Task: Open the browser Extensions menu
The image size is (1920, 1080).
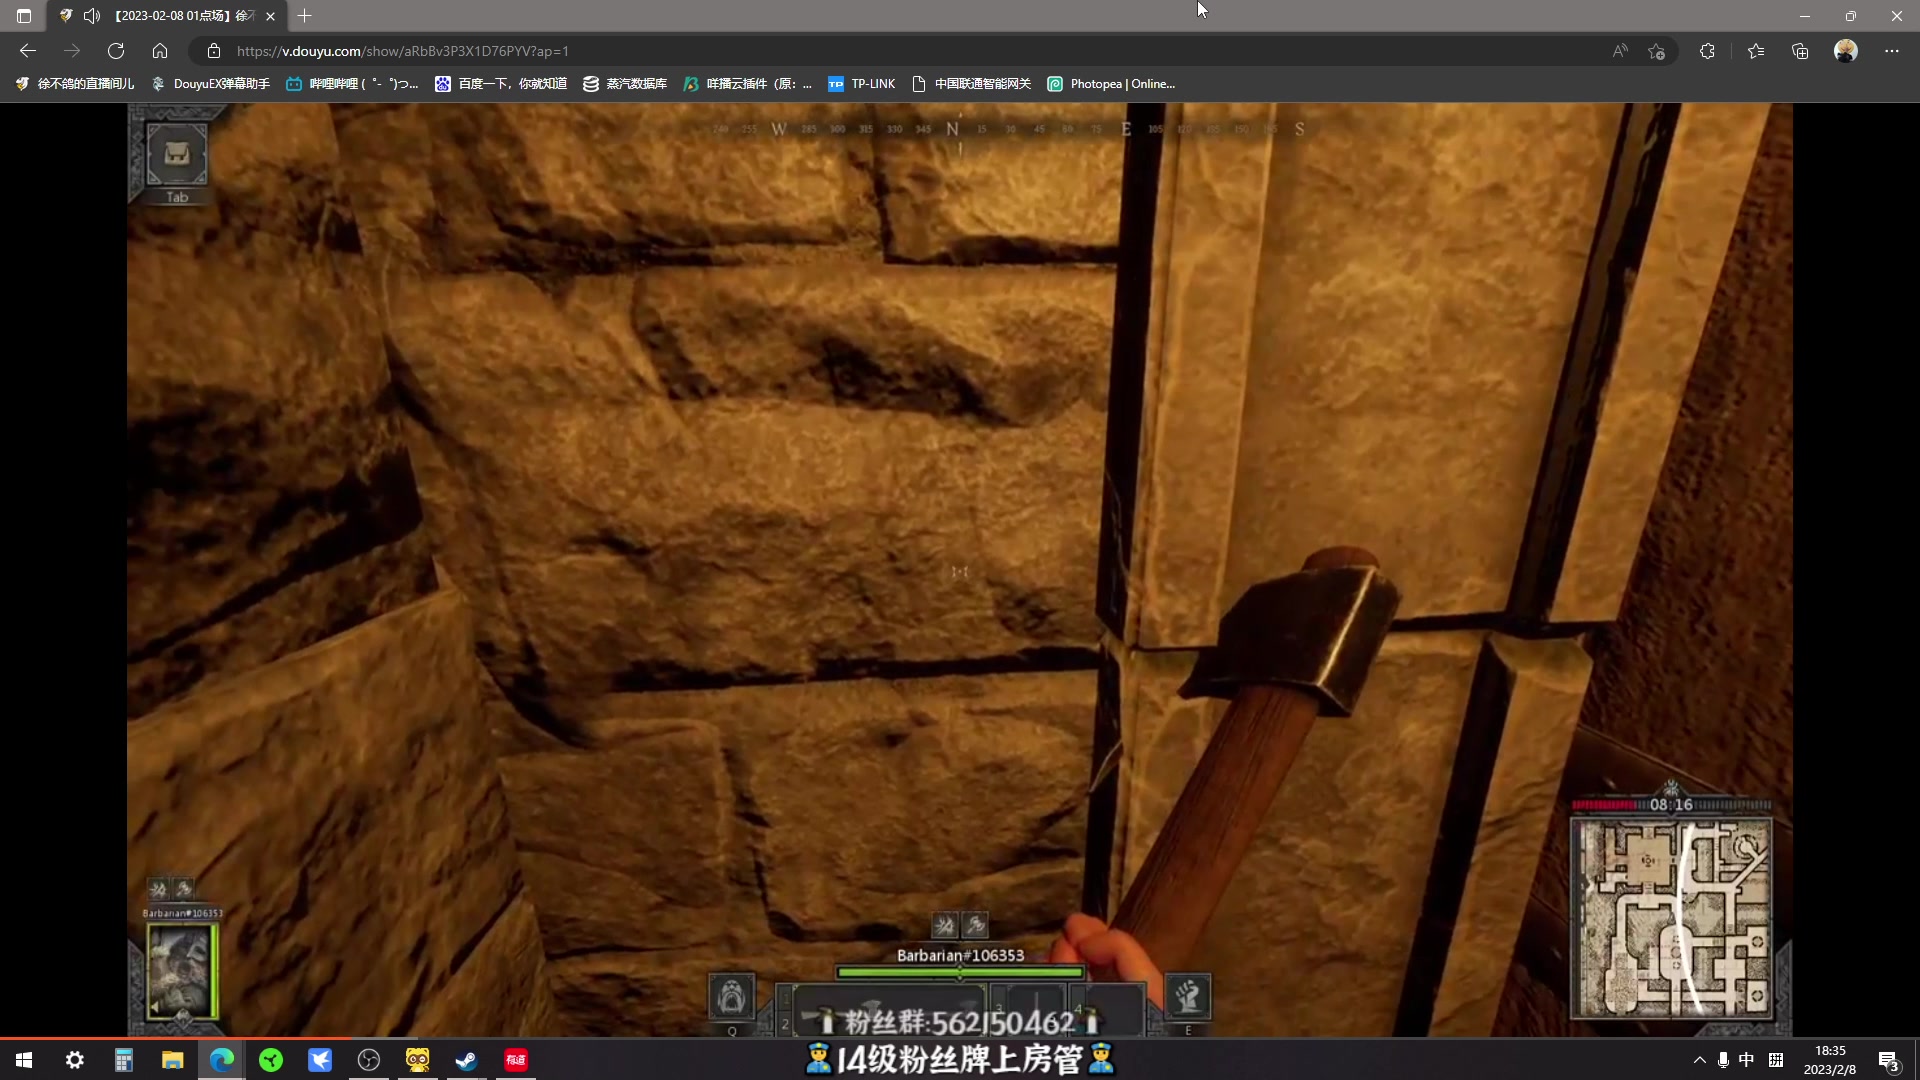Action: point(1707,51)
